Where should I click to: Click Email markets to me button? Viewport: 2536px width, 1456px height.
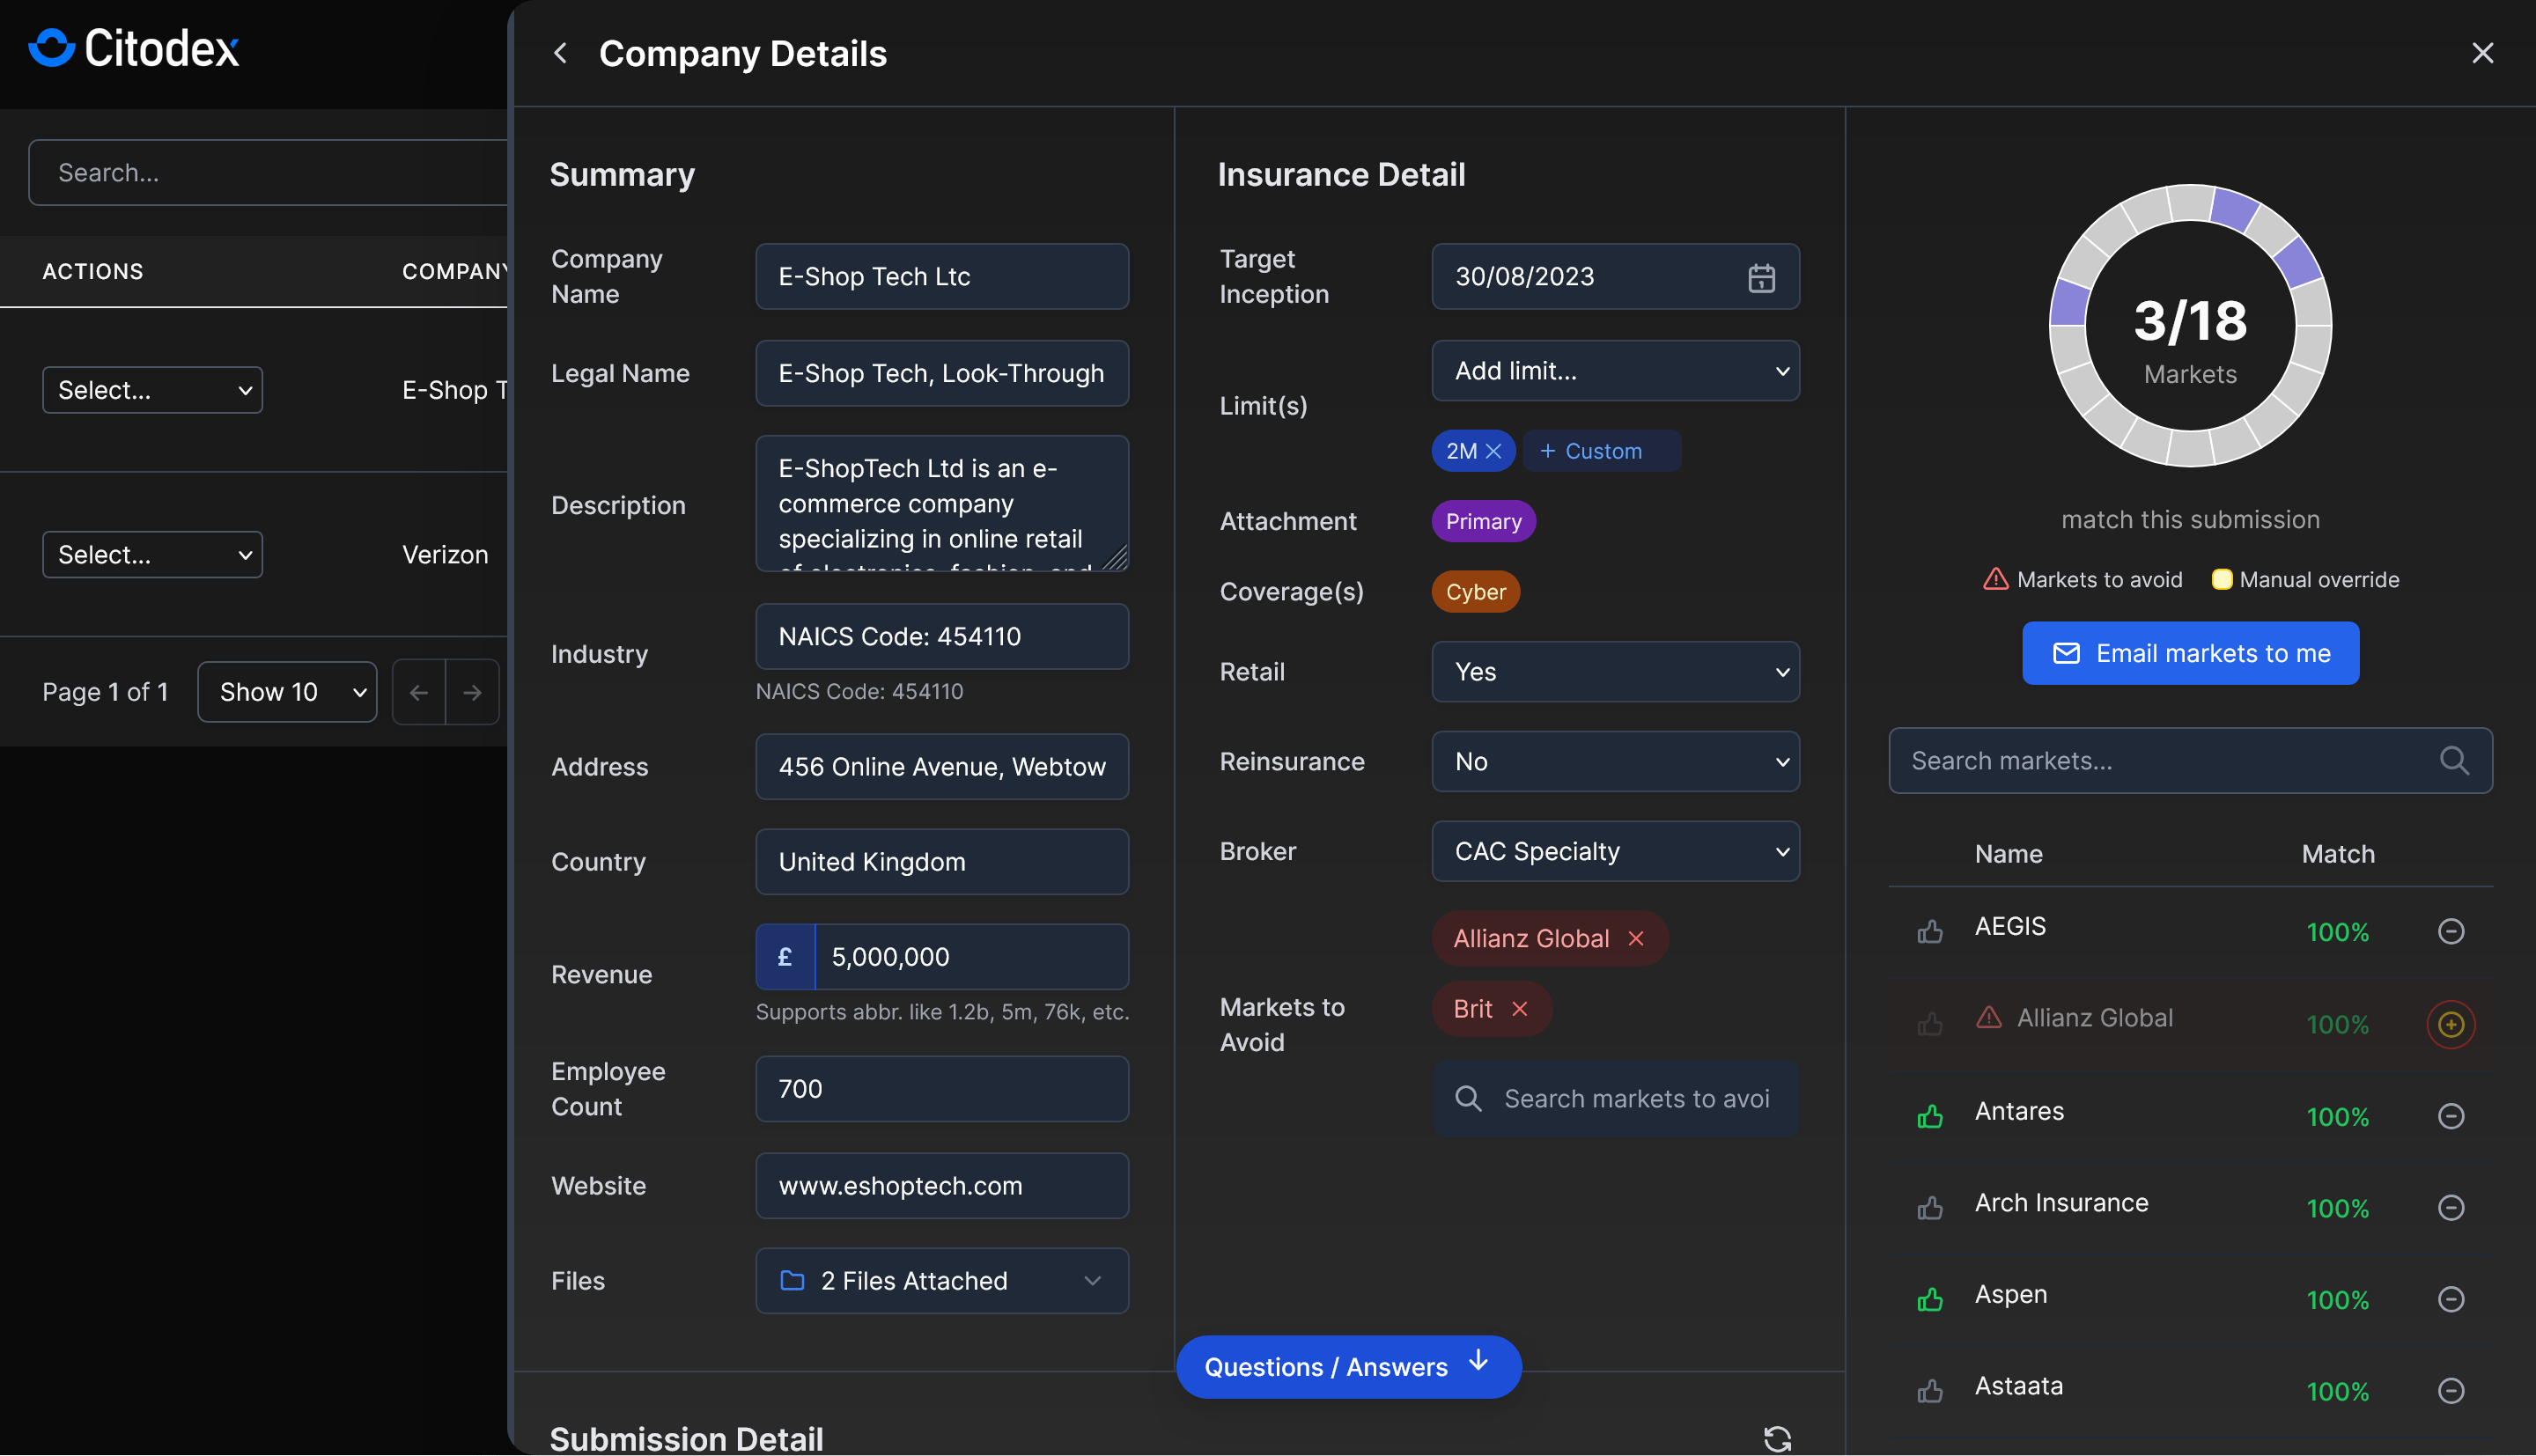coord(2190,653)
